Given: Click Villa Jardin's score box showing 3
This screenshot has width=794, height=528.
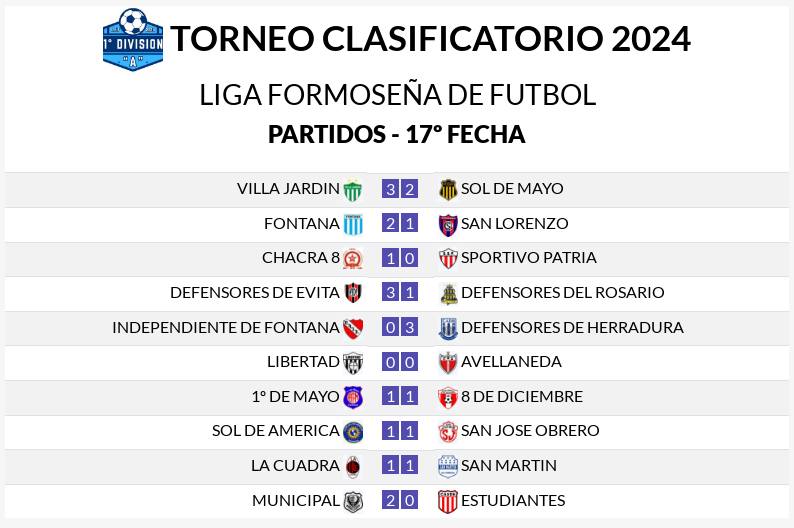Looking at the screenshot, I should 390,189.
